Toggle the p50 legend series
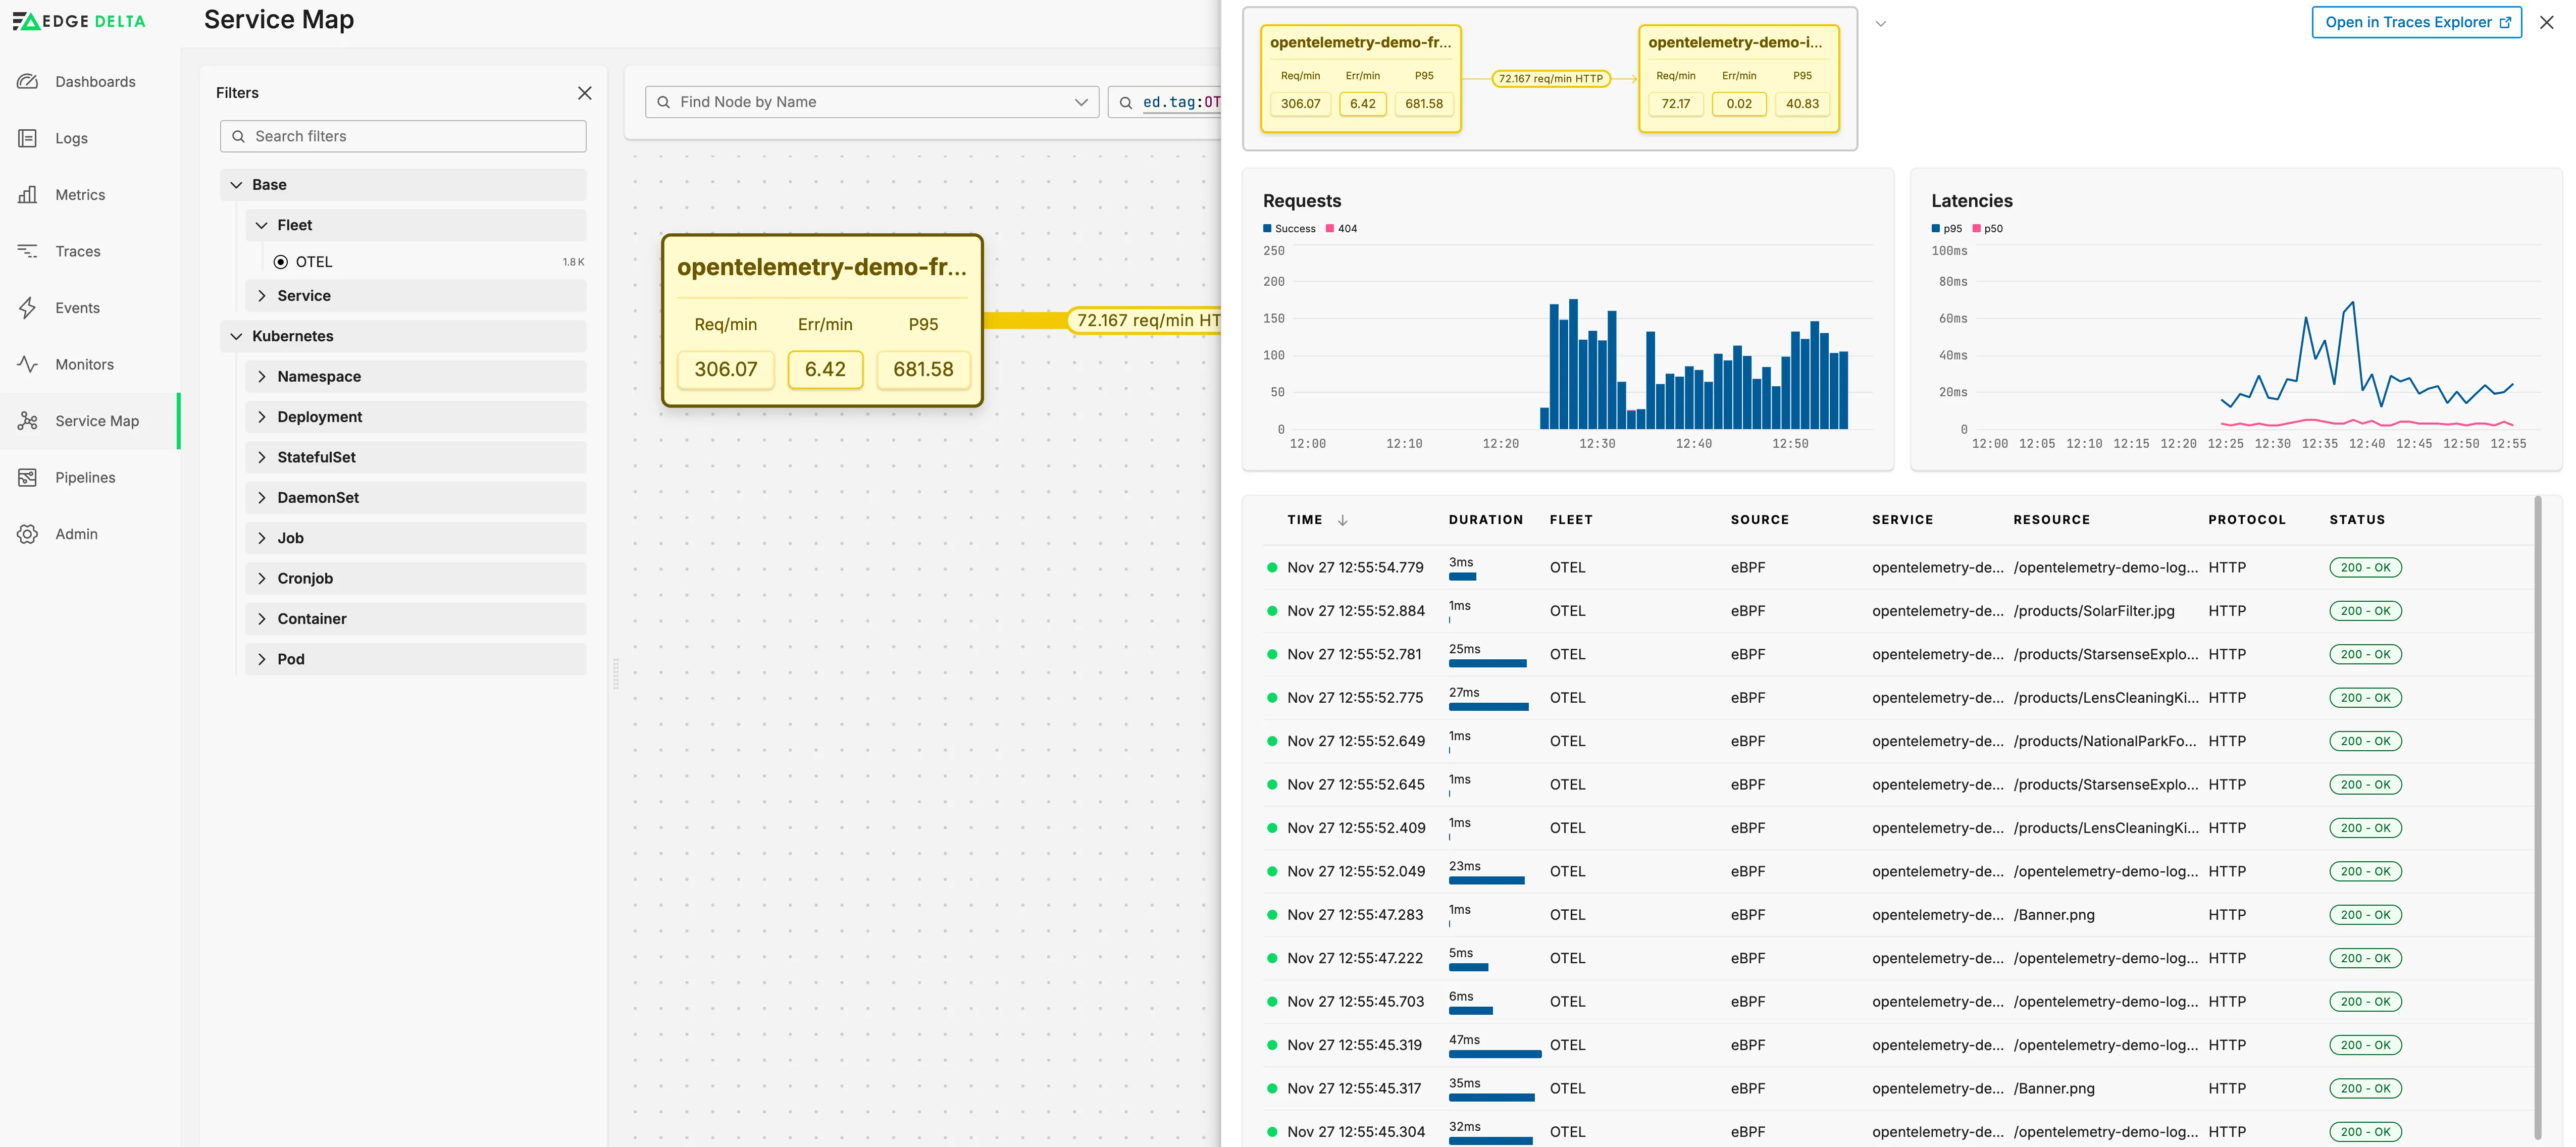The height and width of the screenshot is (1147, 2576). 1988,229
